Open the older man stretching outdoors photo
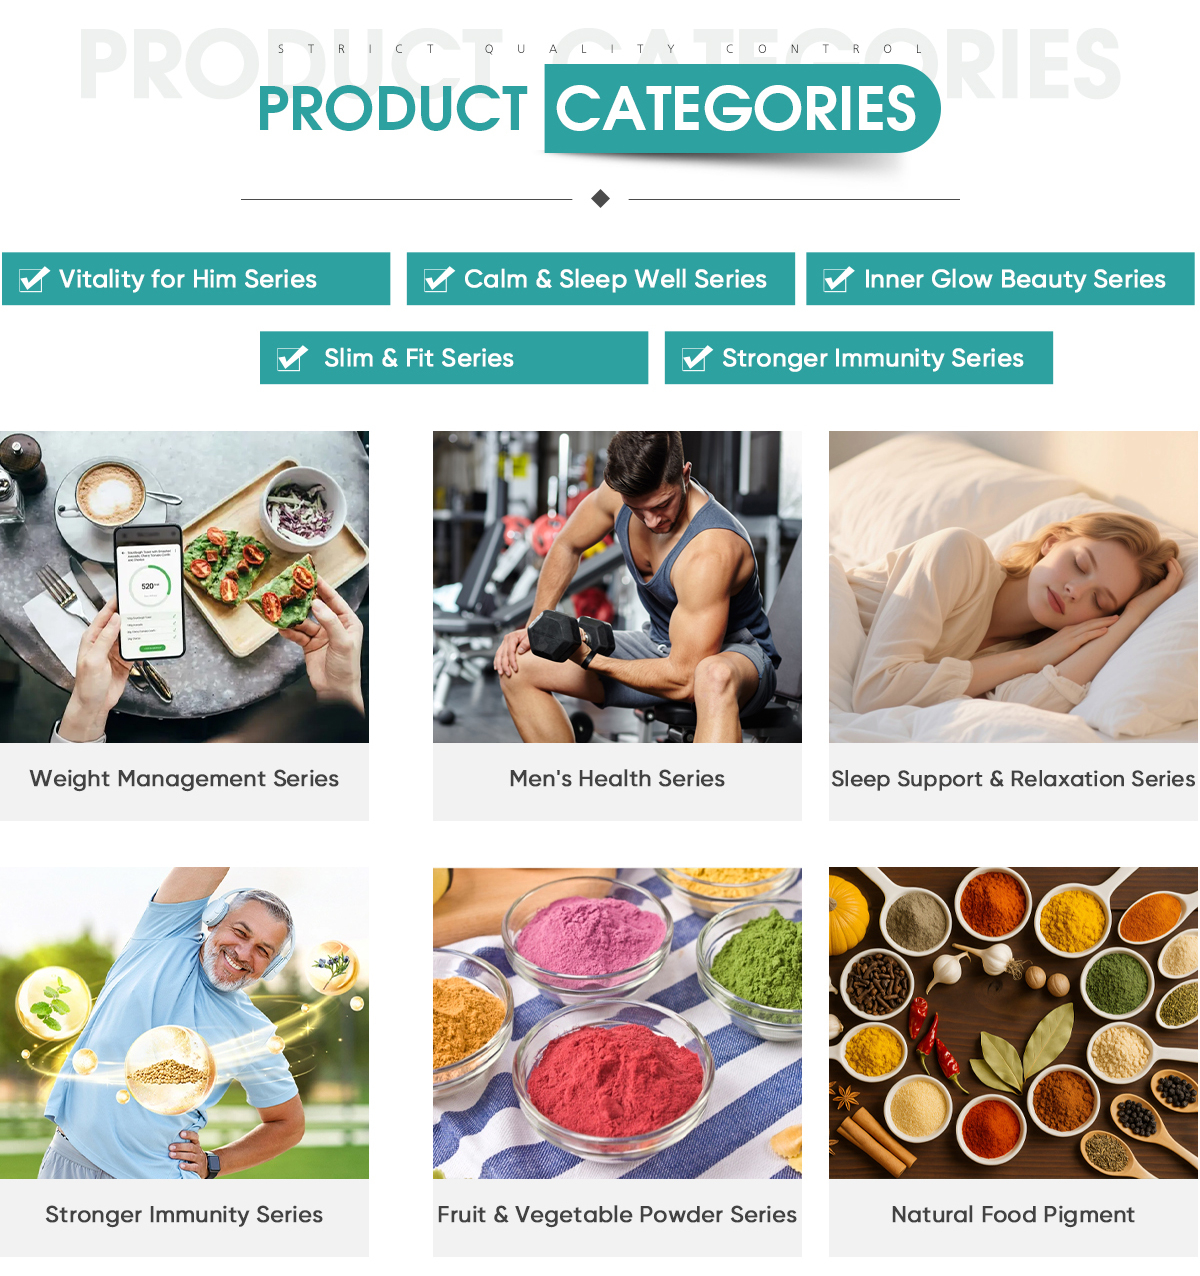The height and width of the screenshot is (1276, 1200). (184, 1023)
